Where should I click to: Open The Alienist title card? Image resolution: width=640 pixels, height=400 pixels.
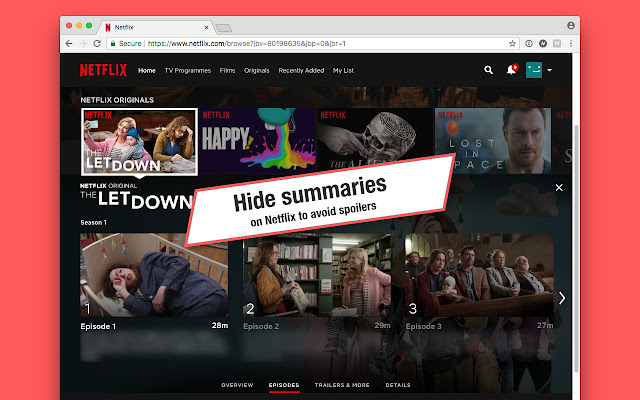[x=375, y=140]
